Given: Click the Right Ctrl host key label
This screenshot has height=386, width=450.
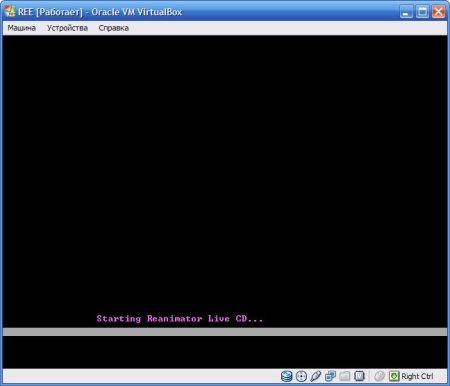Looking at the screenshot, I should pyautogui.click(x=417, y=376).
